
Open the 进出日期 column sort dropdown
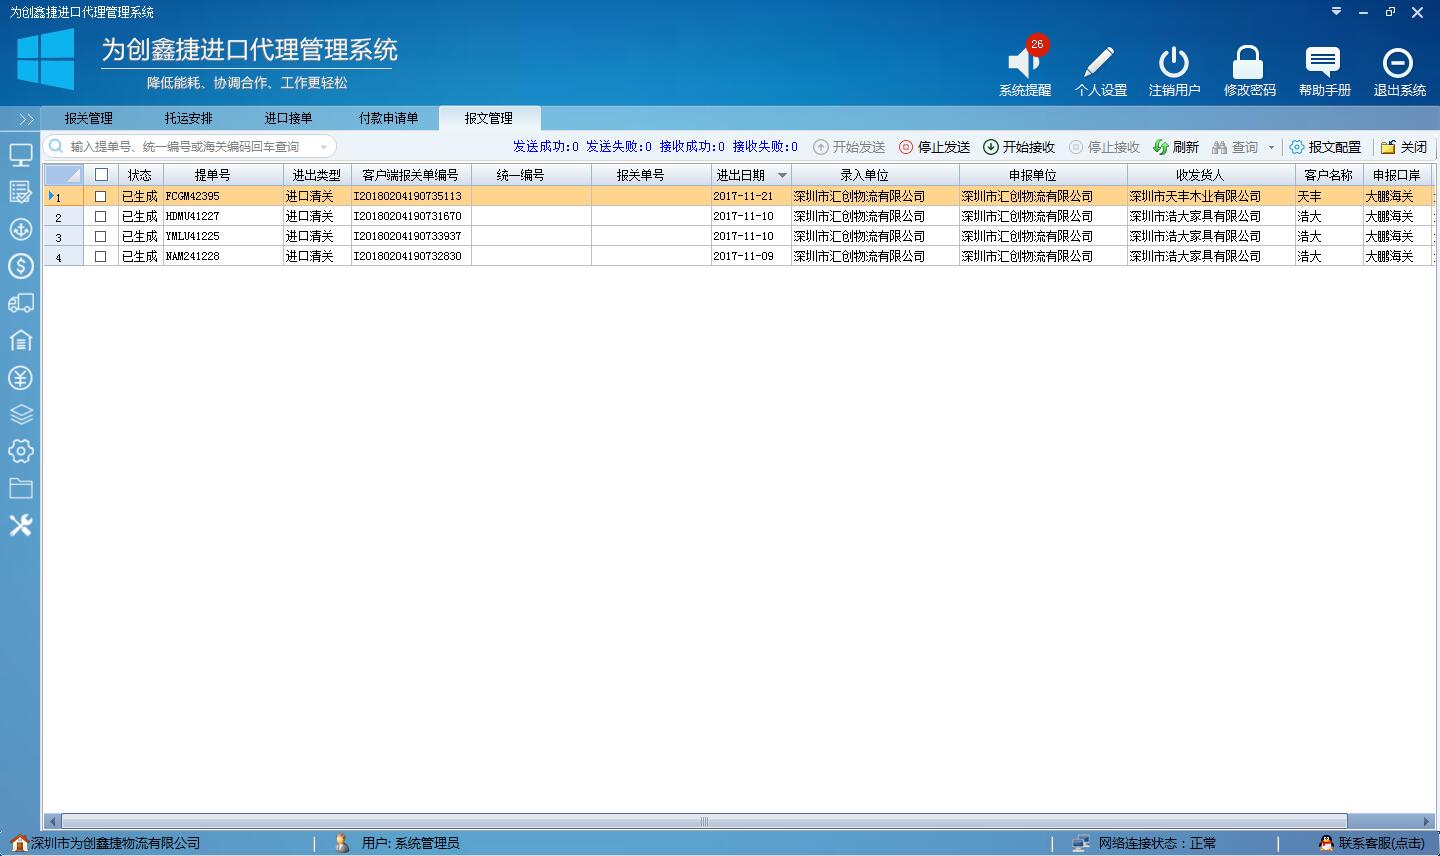(783, 173)
